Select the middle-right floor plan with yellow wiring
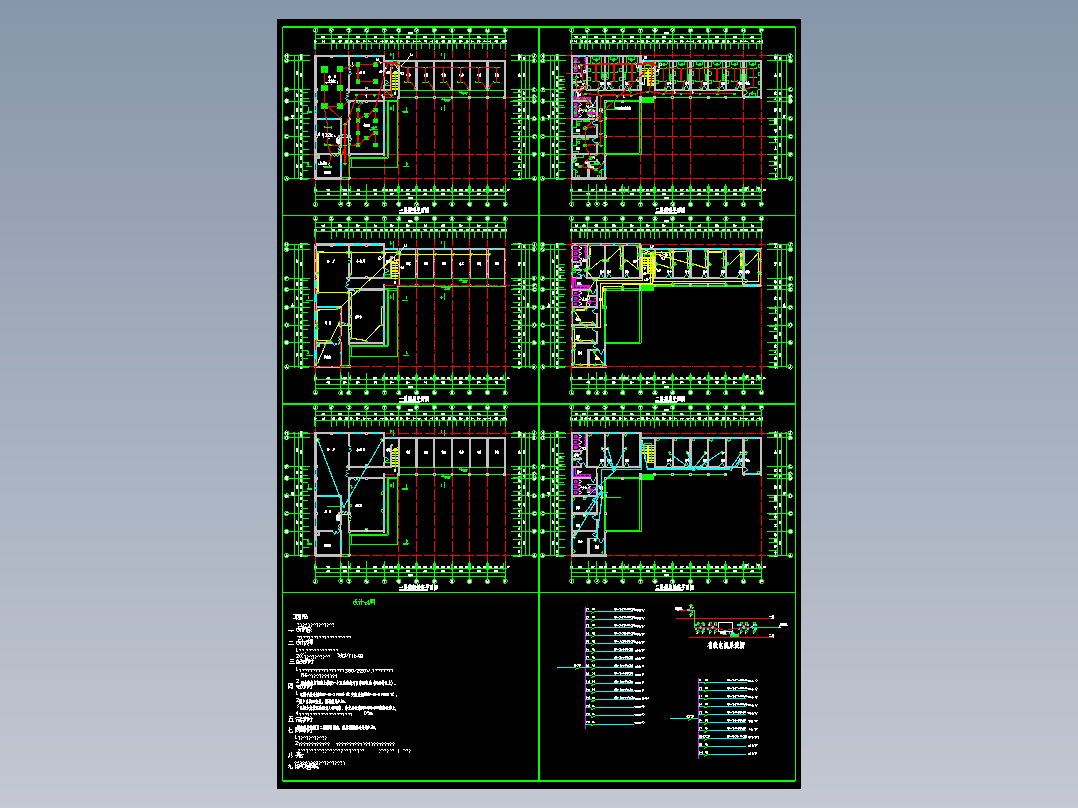The height and width of the screenshot is (808, 1078). (667, 309)
